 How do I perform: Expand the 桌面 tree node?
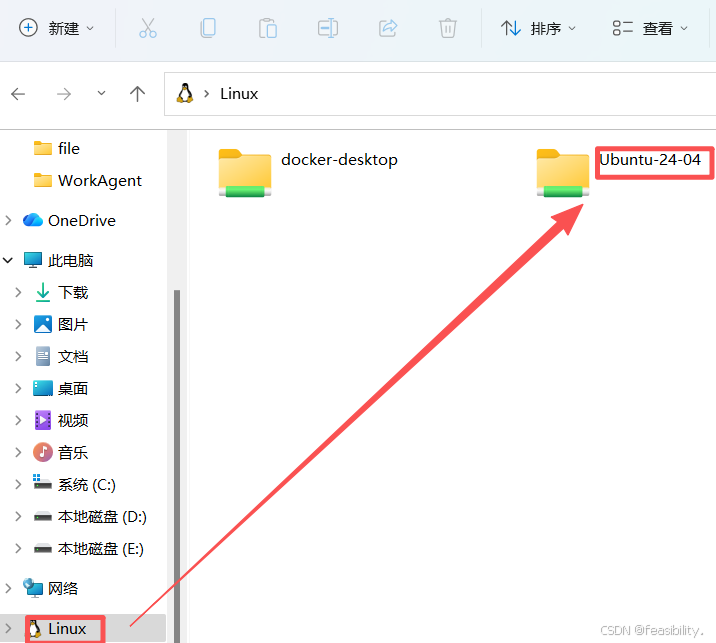pyautogui.click(x=18, y=389)
